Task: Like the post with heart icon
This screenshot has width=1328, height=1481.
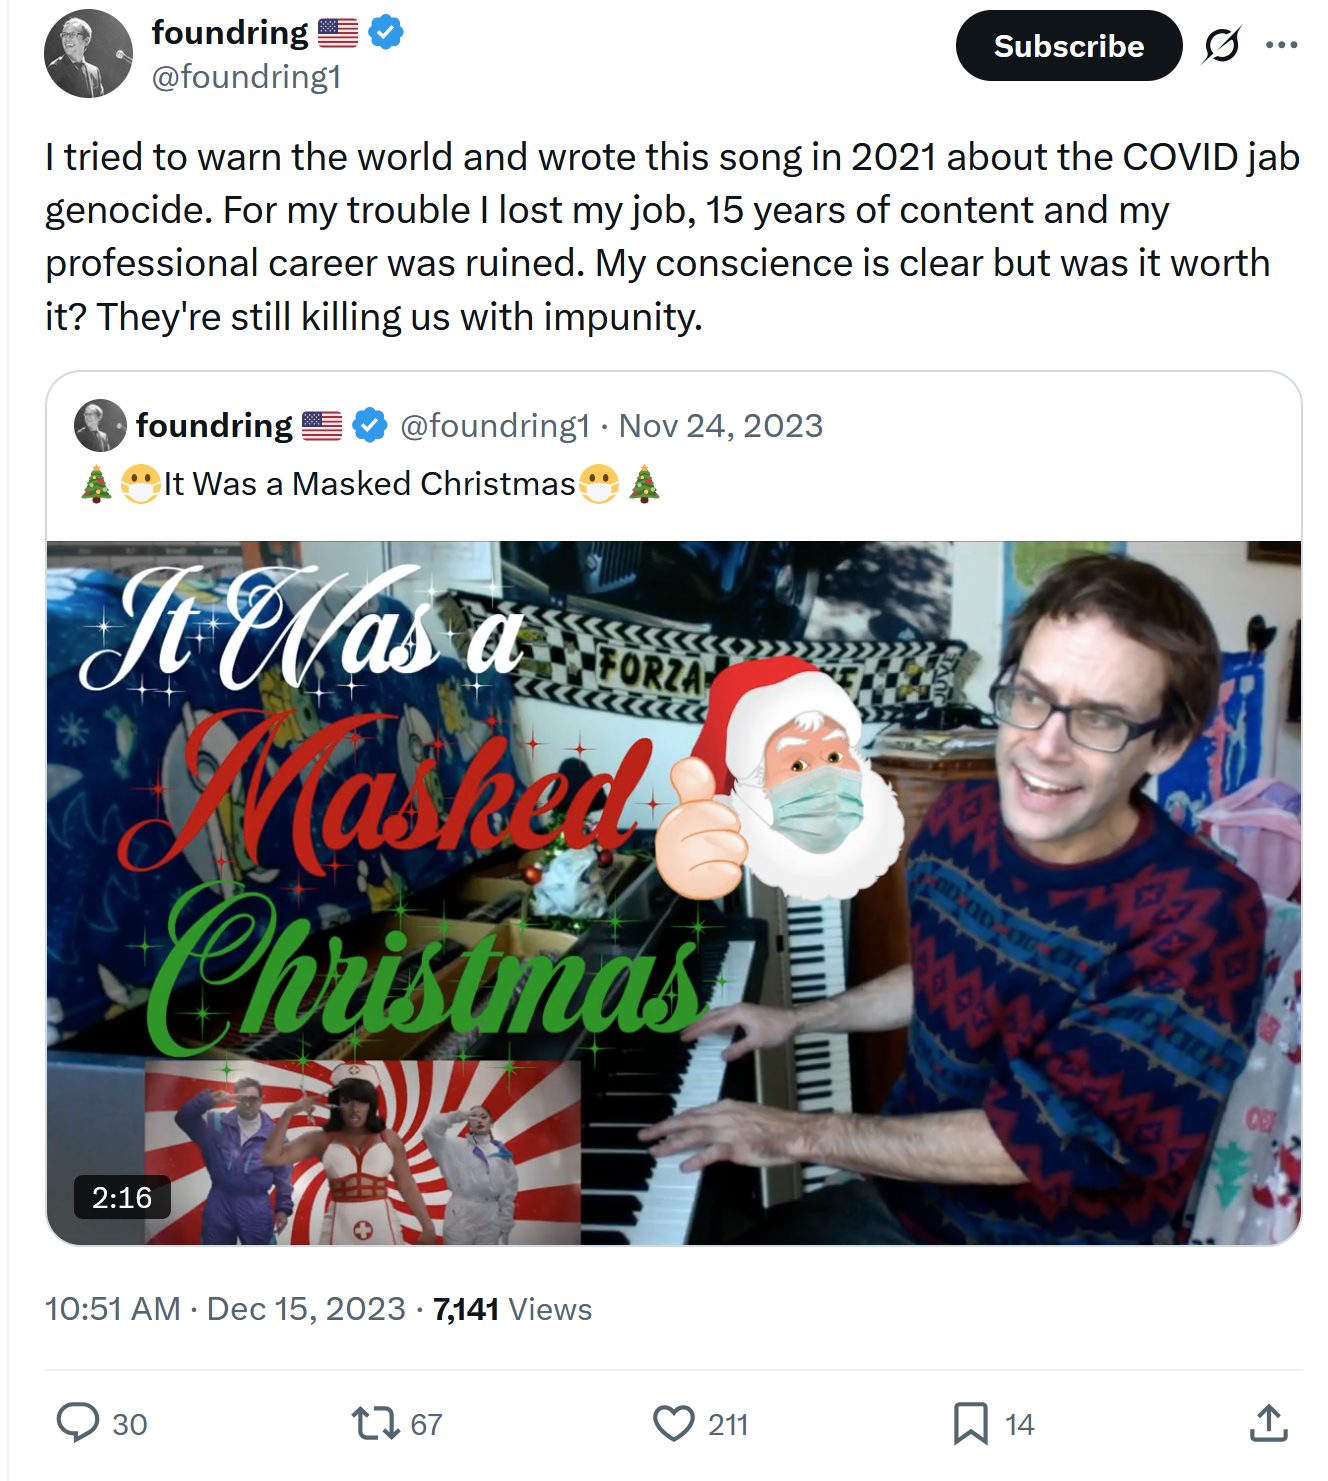Action: point(673,1423)
